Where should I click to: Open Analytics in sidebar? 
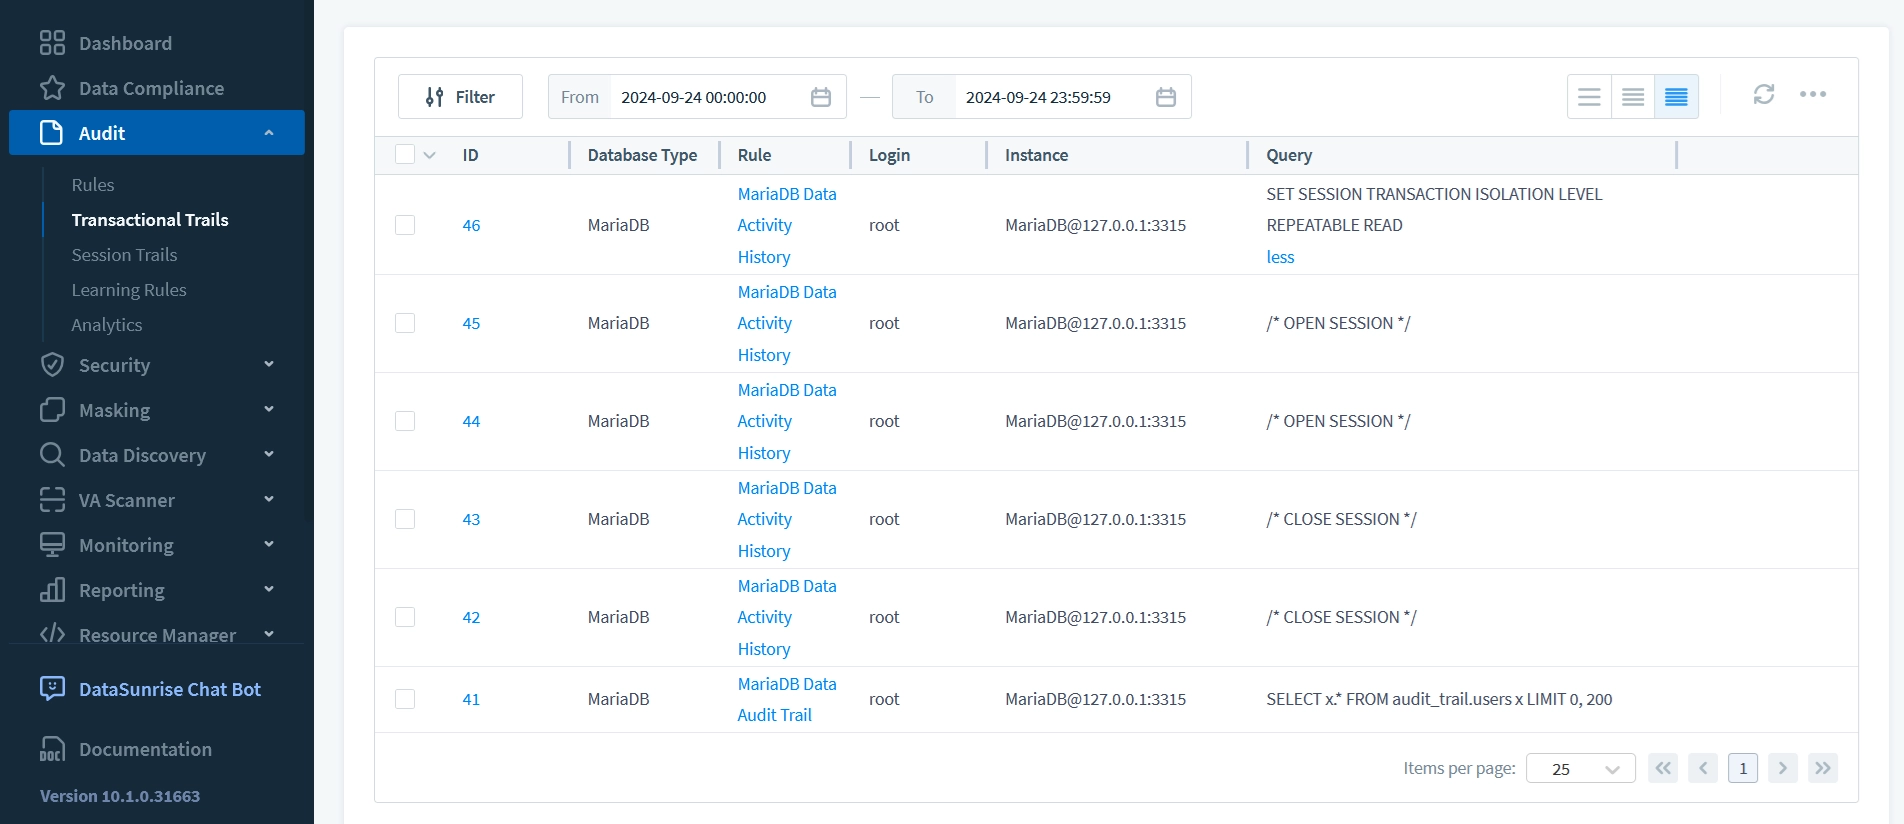[107, 325]
